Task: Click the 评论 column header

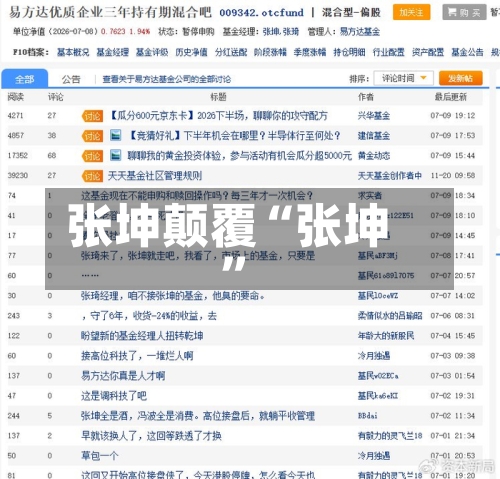Action: tap(55, 97)
